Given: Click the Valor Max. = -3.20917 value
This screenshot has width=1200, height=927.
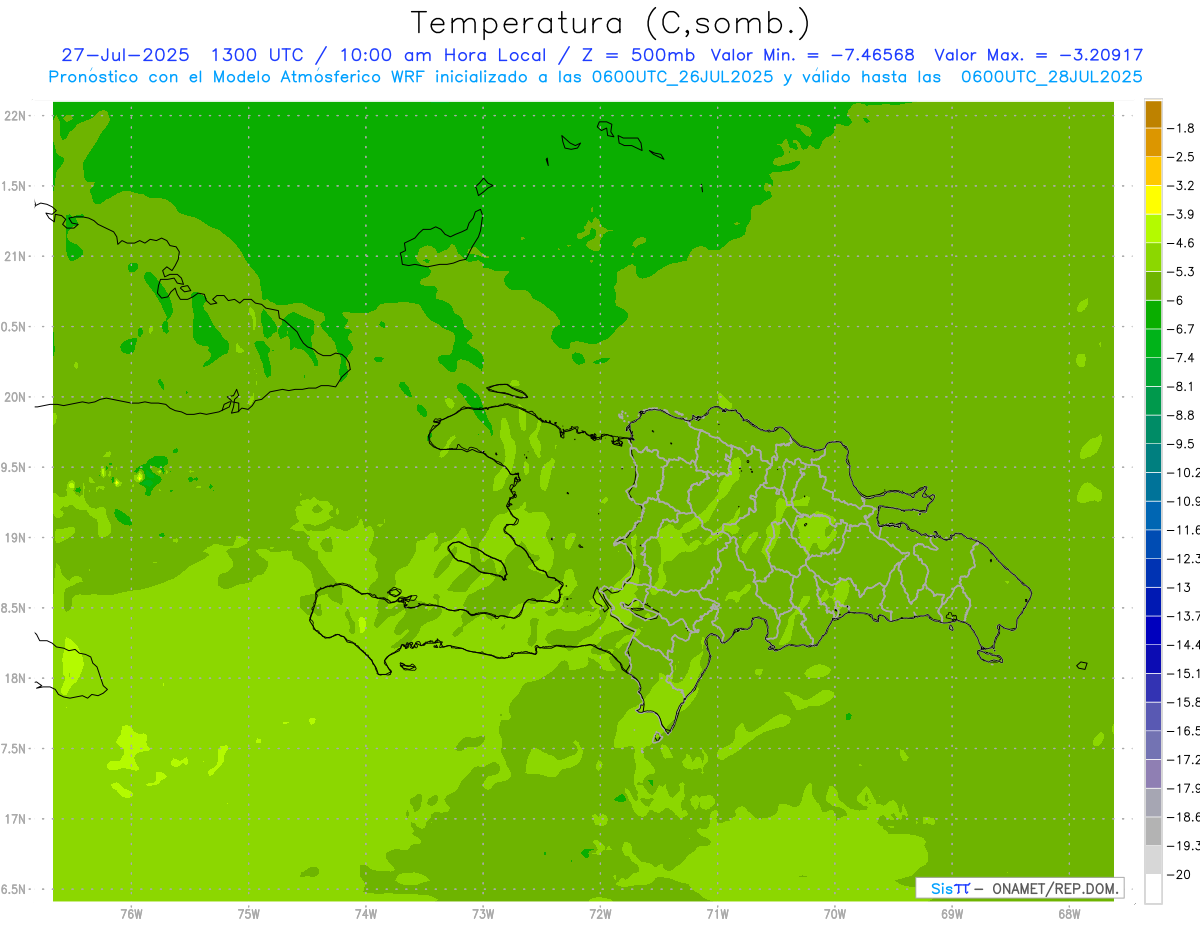Looking at the screenshot, I should 1038,55.
